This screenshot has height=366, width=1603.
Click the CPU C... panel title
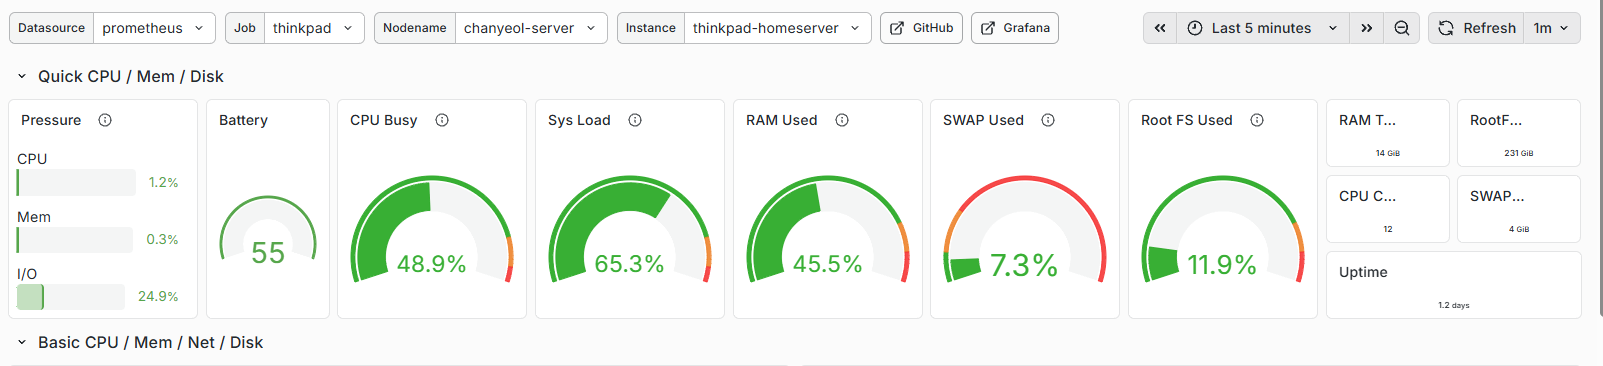tap(1367, 196)
